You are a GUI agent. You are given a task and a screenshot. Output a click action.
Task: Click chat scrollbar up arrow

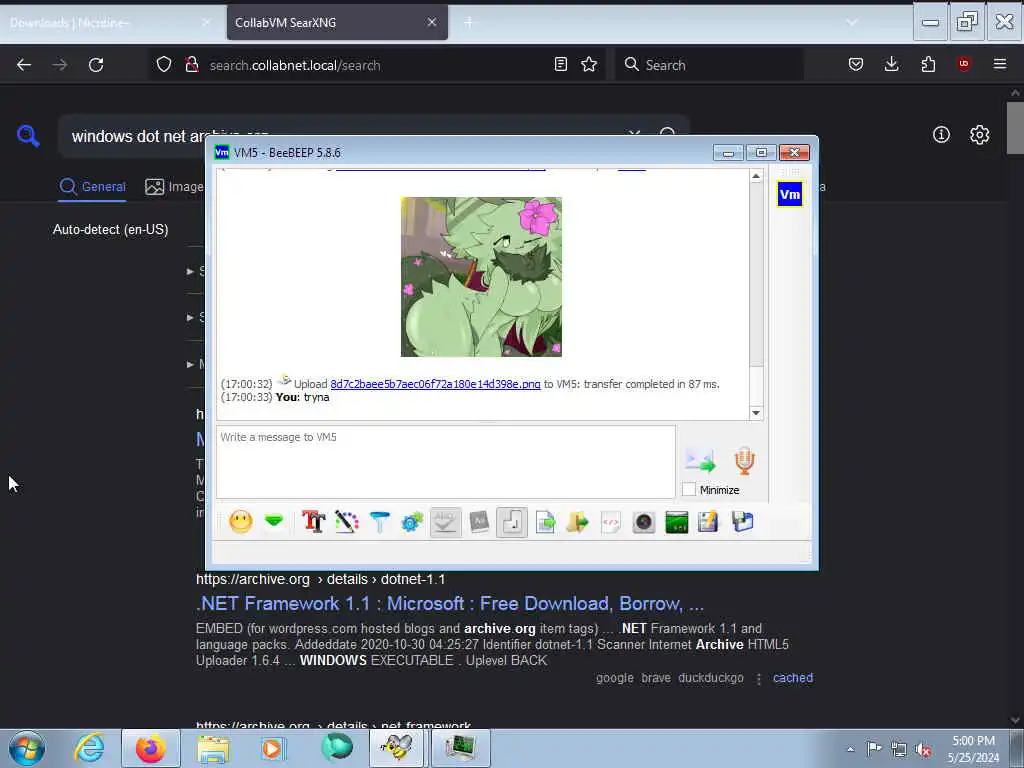[756, 176]
